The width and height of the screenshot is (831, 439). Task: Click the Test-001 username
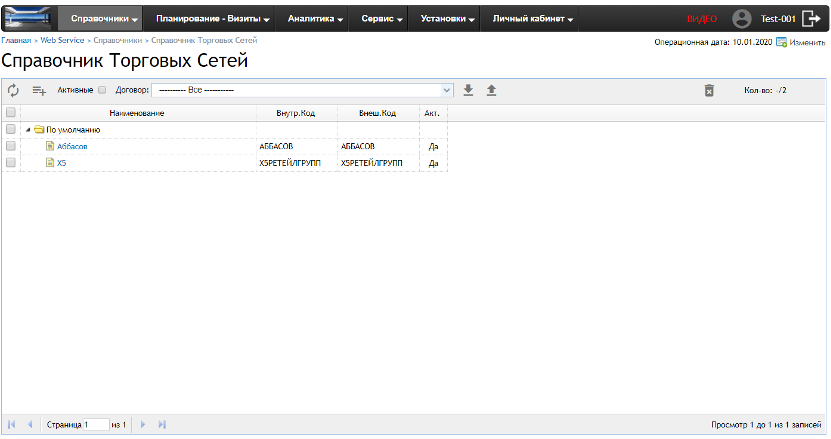coord(778,19)
